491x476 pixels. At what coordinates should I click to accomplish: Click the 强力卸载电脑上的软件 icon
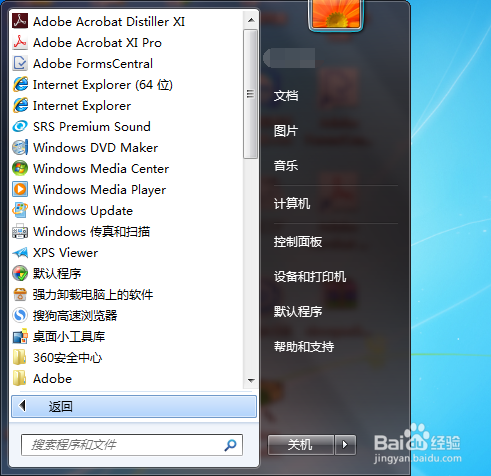(x=20, y=294)
